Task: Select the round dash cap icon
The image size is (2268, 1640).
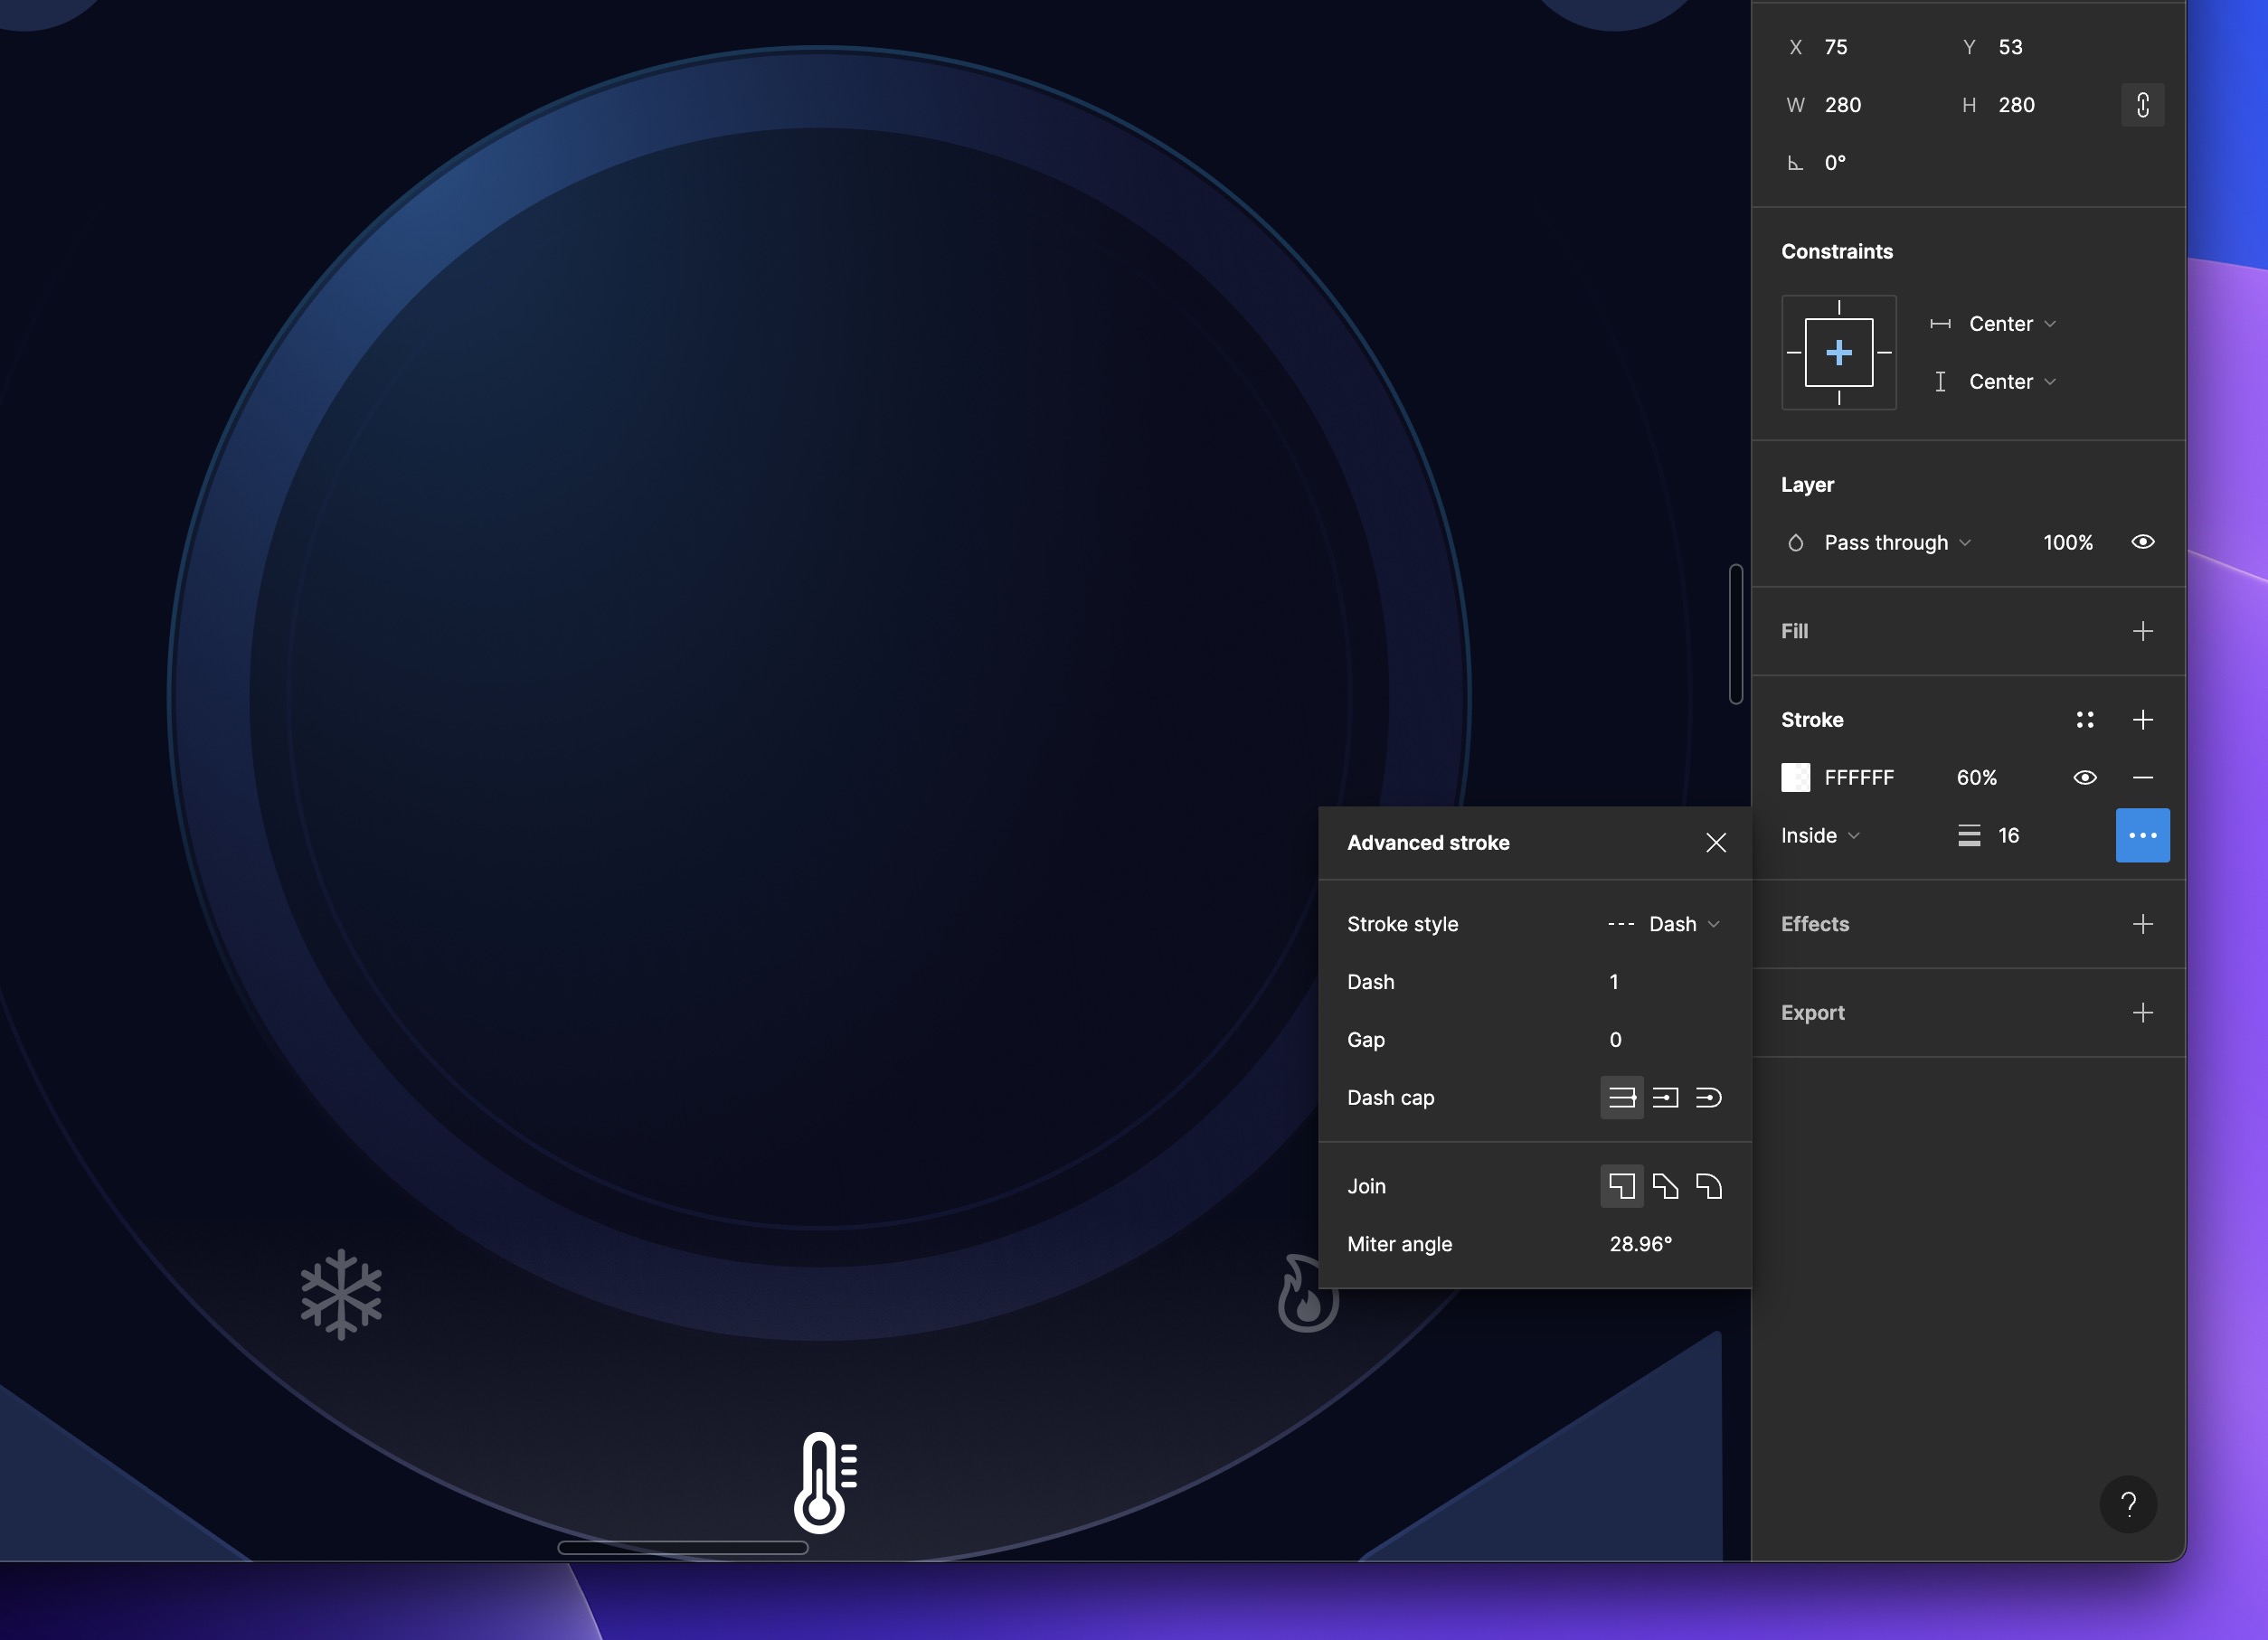Action: [x=1709, y=1097]
